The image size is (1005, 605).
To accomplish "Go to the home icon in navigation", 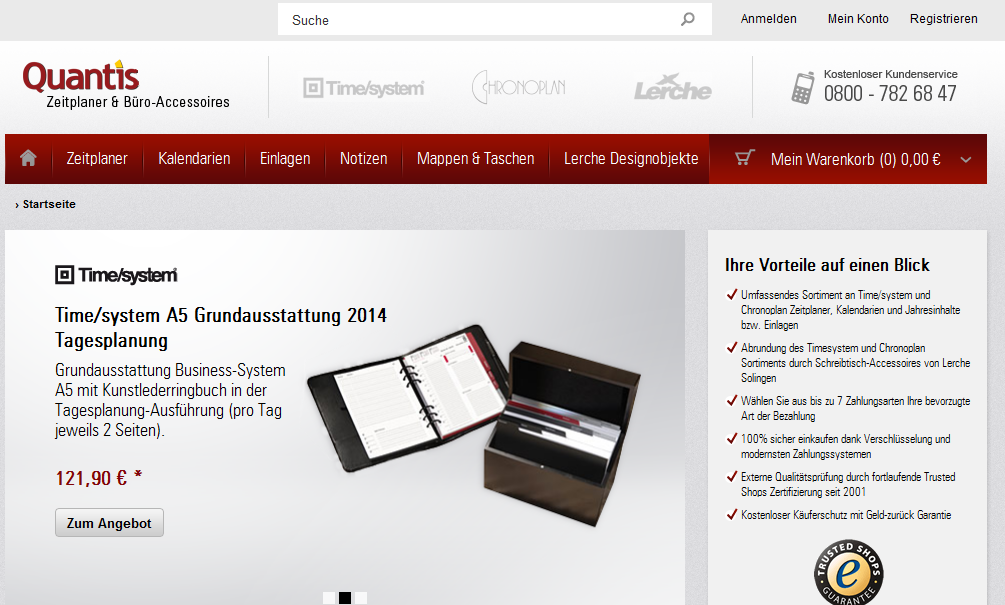I will (x=28, y=158).
